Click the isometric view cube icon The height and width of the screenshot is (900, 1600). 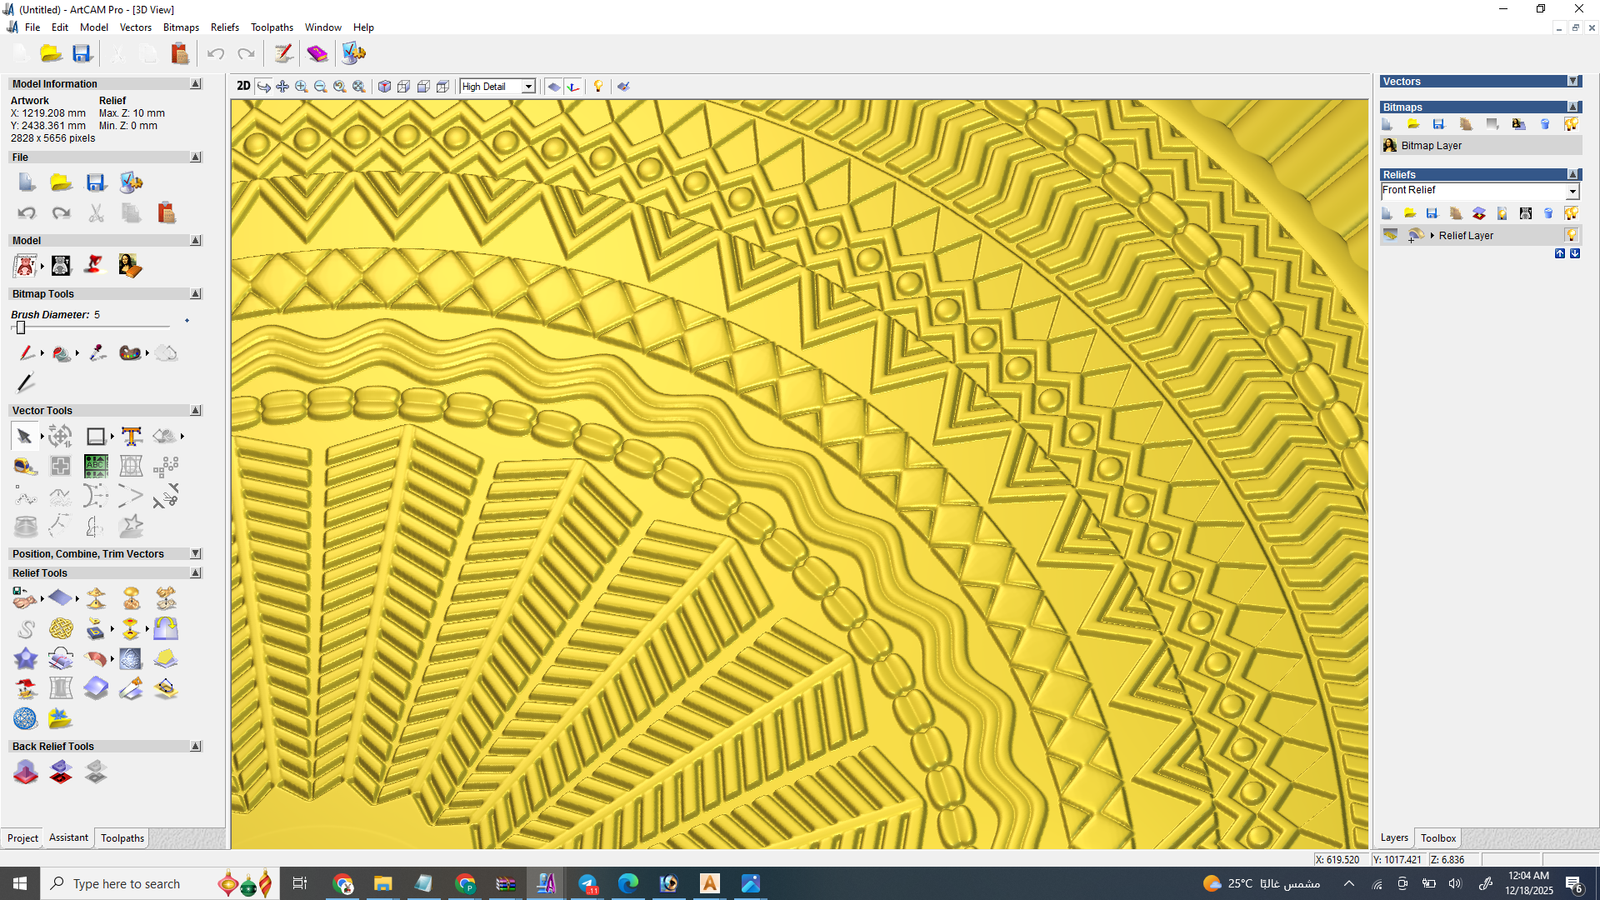(x=384, y=87)
